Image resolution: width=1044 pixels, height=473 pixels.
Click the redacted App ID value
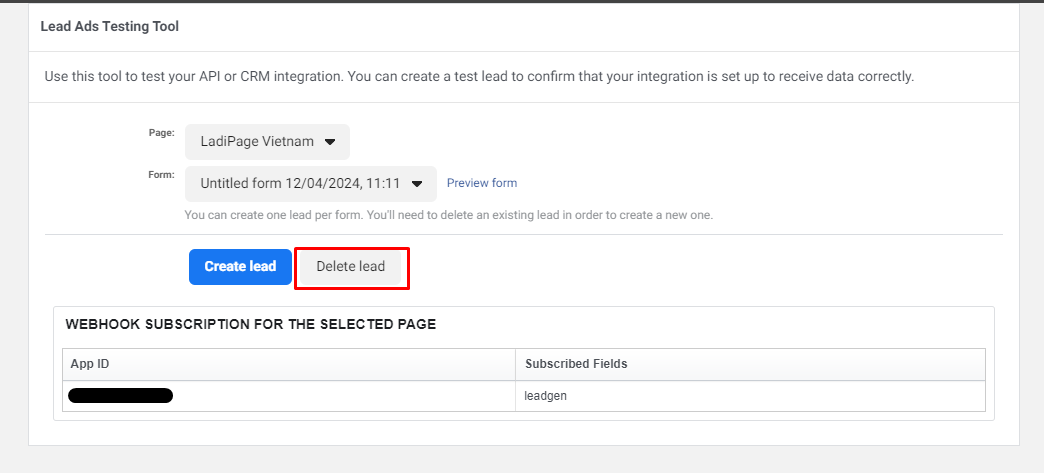[120, 396]
